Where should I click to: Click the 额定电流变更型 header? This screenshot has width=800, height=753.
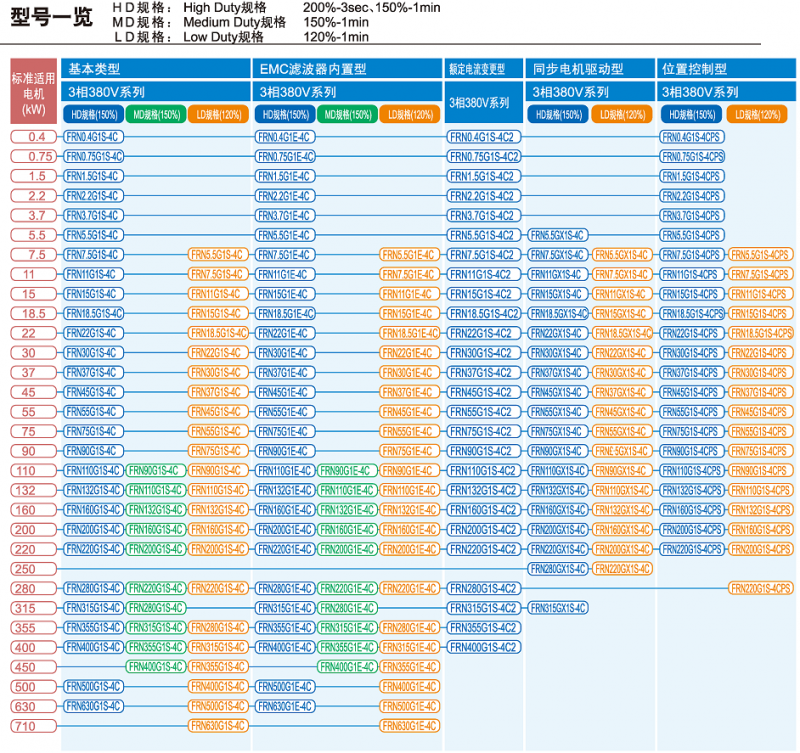coord(484,69)
